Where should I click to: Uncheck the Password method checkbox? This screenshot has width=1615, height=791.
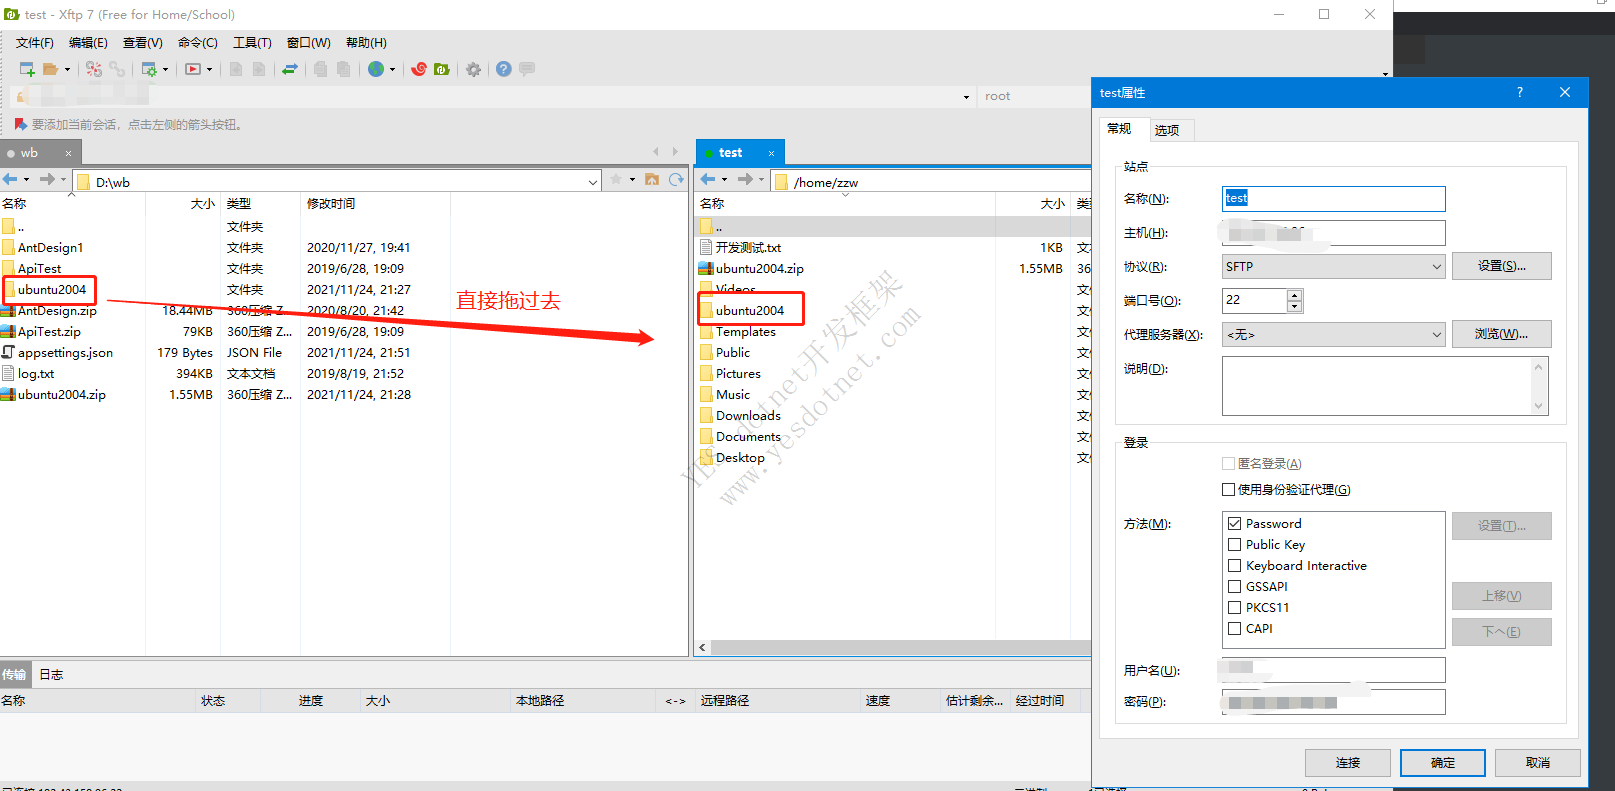pyautogui.click(x=1234, y=524)
